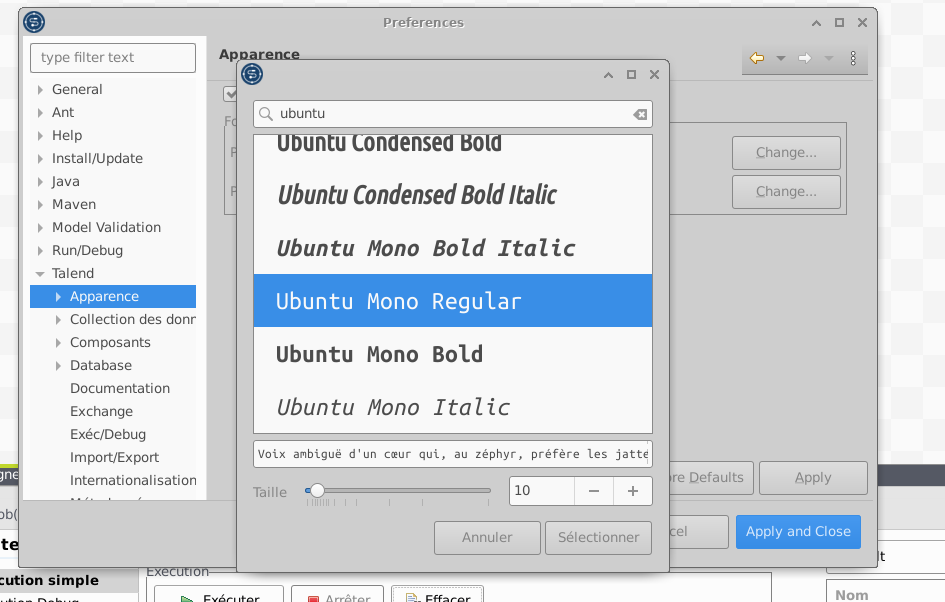The image size is (945, 602).
Task: Click the type filter text box
Action: (113, 58)
